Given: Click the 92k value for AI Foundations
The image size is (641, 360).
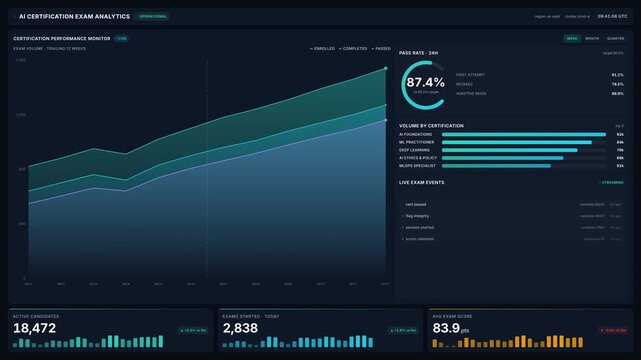Looking at the screenshot, I should pyautogui.click(x=620, y=134).
